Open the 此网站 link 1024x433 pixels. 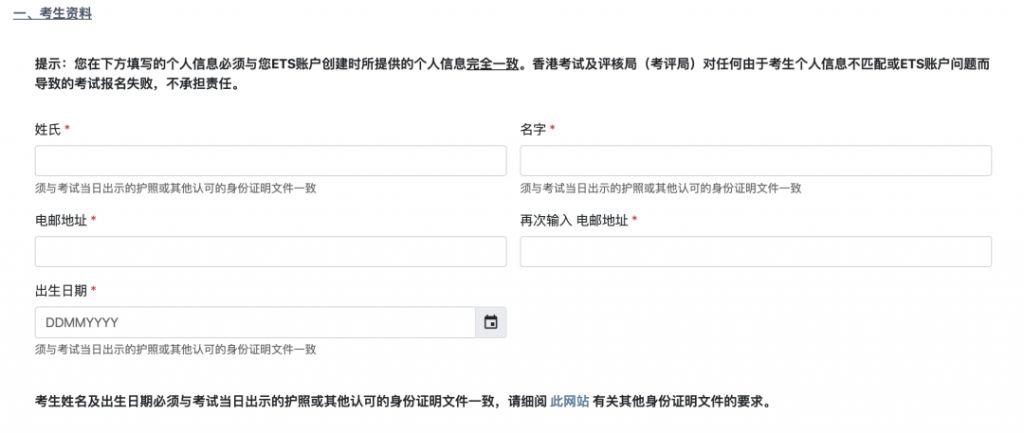pos(569,402)
